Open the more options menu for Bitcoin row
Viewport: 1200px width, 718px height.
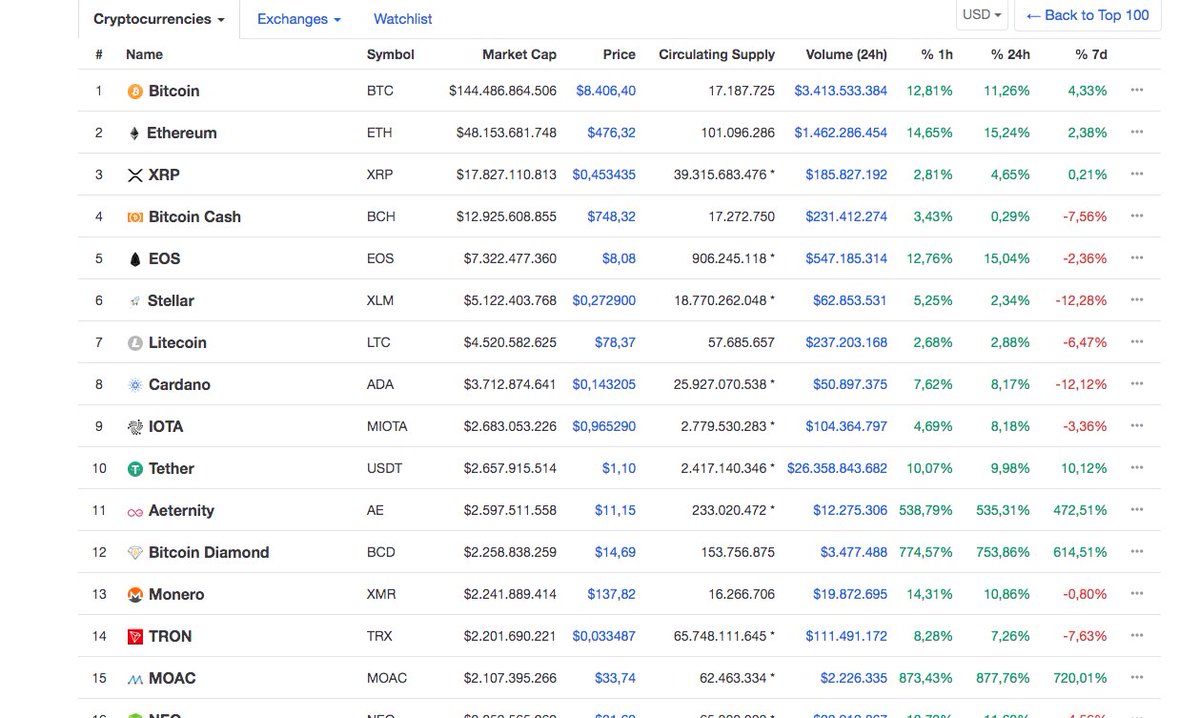coord(1137,90)
